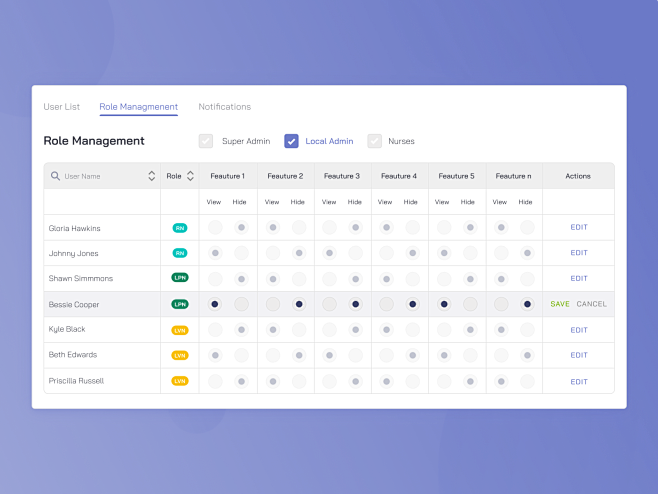Select Bessie Cooper Feauture 5 View radio
658x494 pixels.
[x=444, y=304]
